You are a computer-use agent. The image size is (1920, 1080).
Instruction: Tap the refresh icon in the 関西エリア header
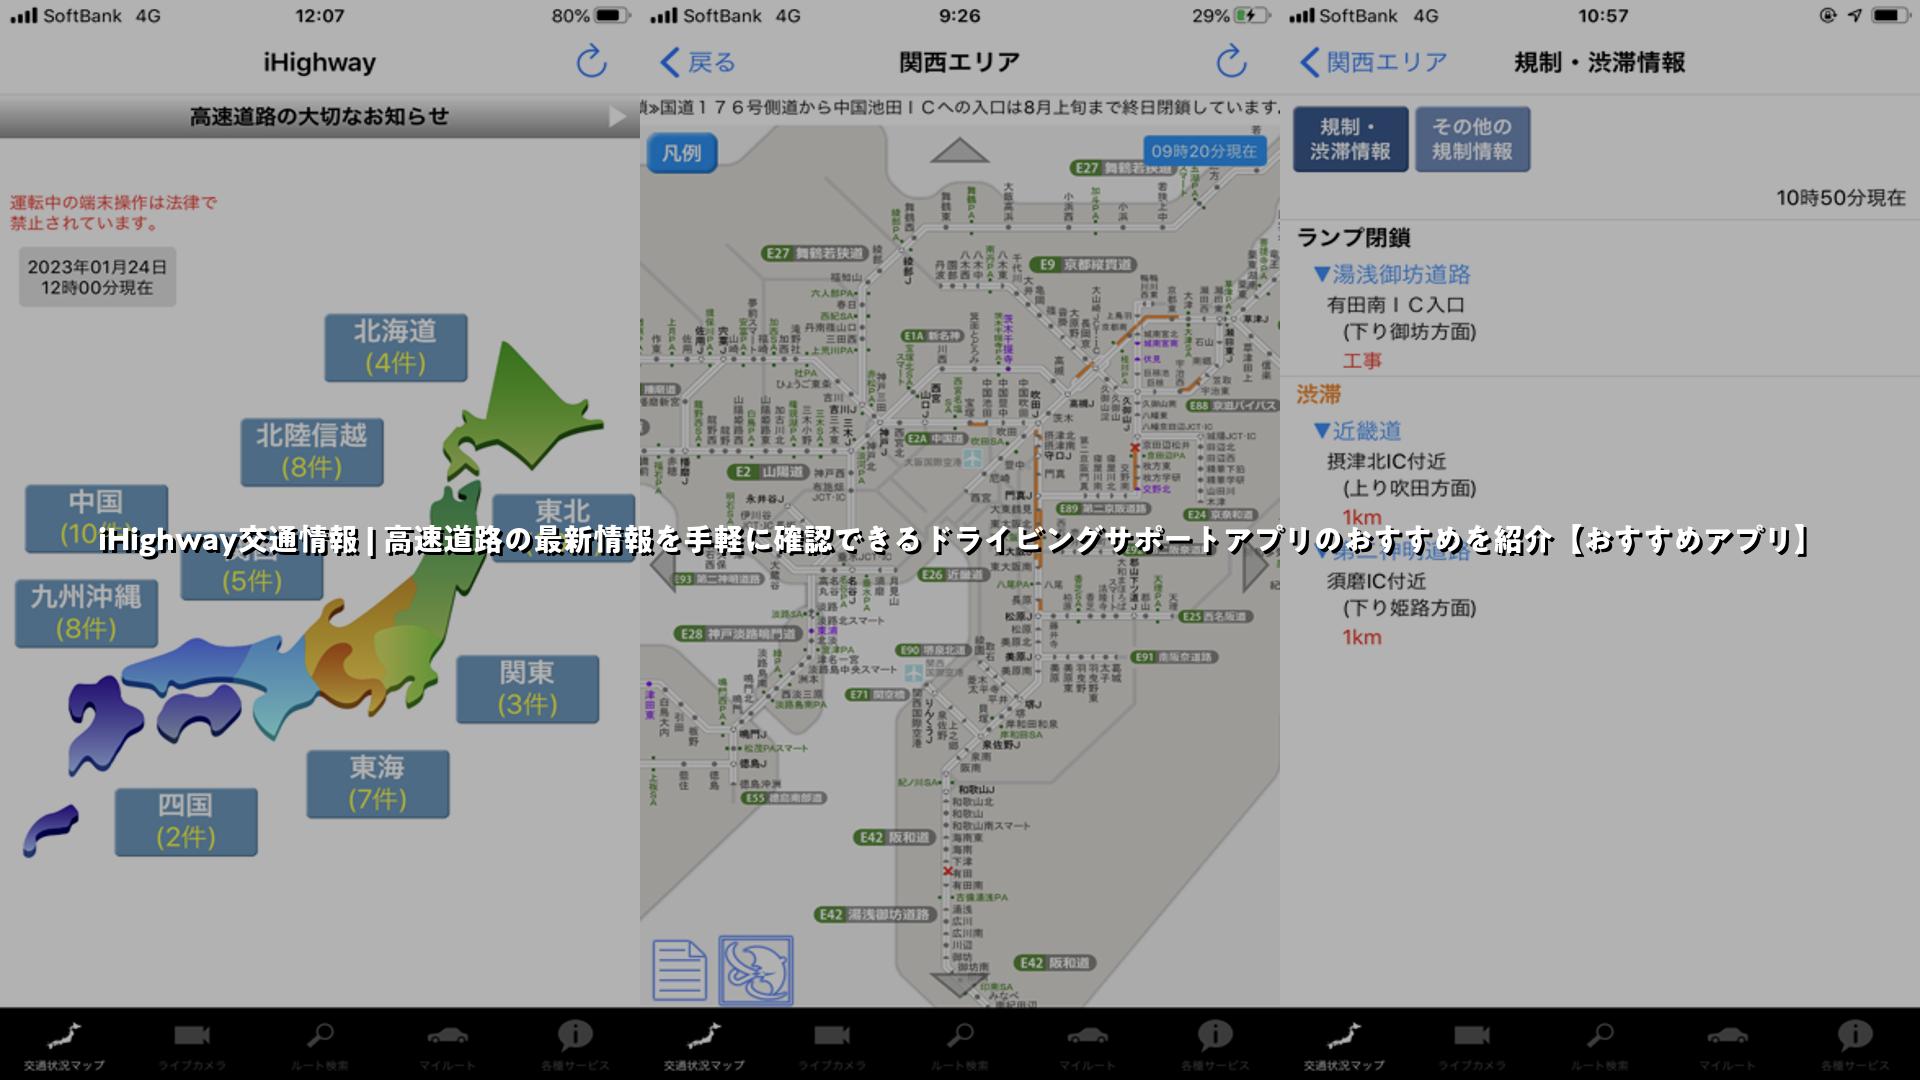[1231, 62]
